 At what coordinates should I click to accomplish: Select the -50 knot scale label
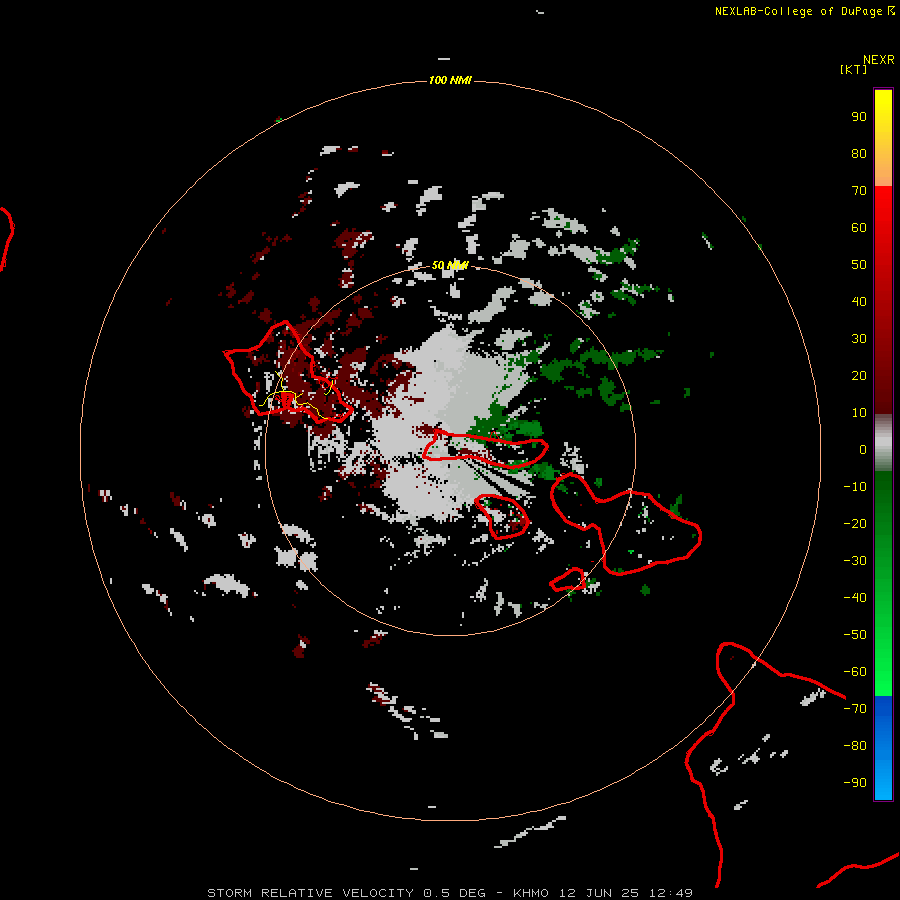coord(855,635)
